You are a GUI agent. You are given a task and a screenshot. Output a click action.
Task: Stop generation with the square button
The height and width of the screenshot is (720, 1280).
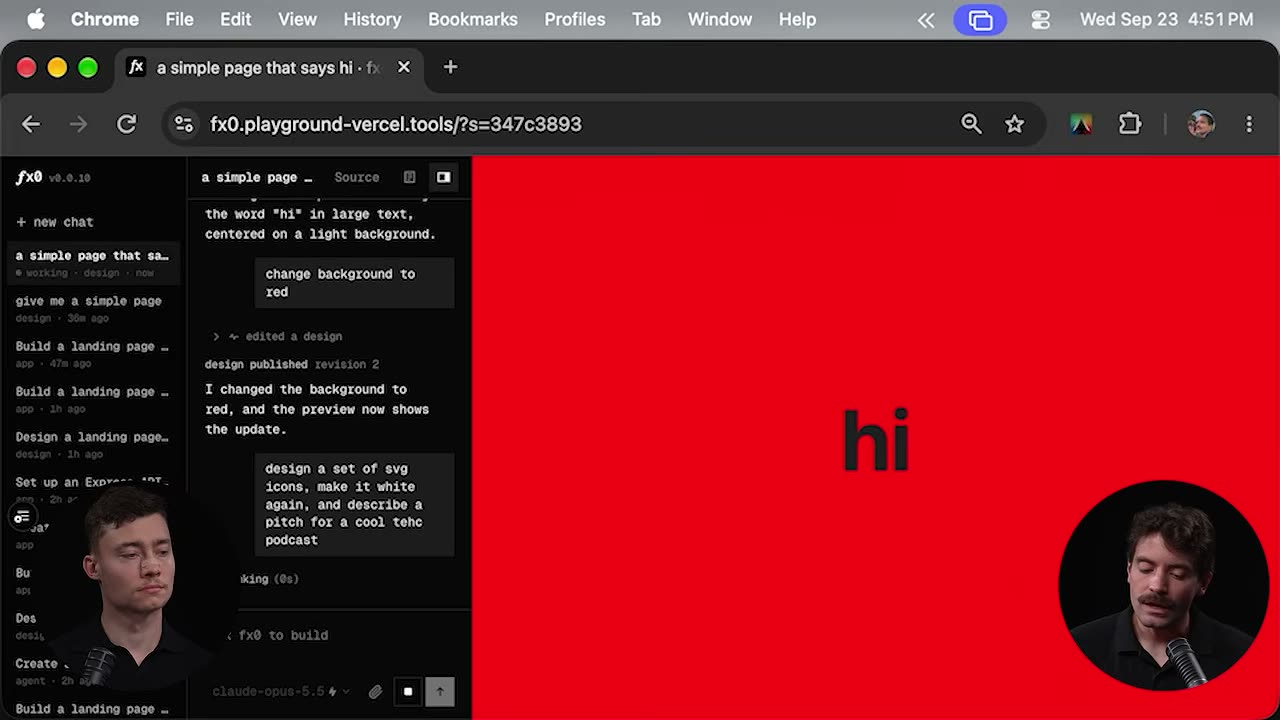click(408, 691)
